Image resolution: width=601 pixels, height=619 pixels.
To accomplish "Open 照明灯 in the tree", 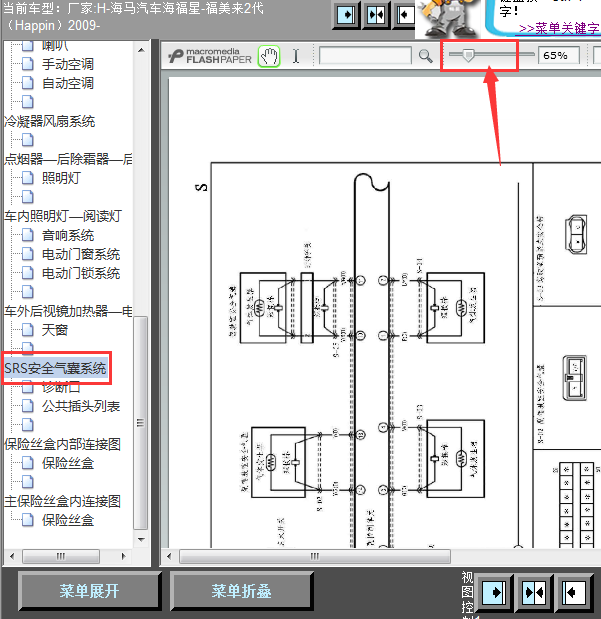I will pos(61,178).
